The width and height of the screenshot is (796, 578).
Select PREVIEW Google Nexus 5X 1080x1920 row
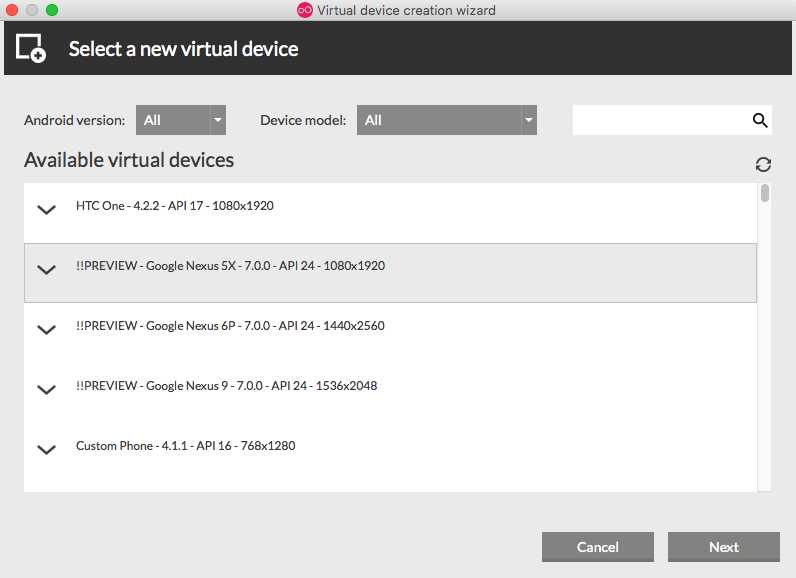pyautogui.click(x=390, y=273)
